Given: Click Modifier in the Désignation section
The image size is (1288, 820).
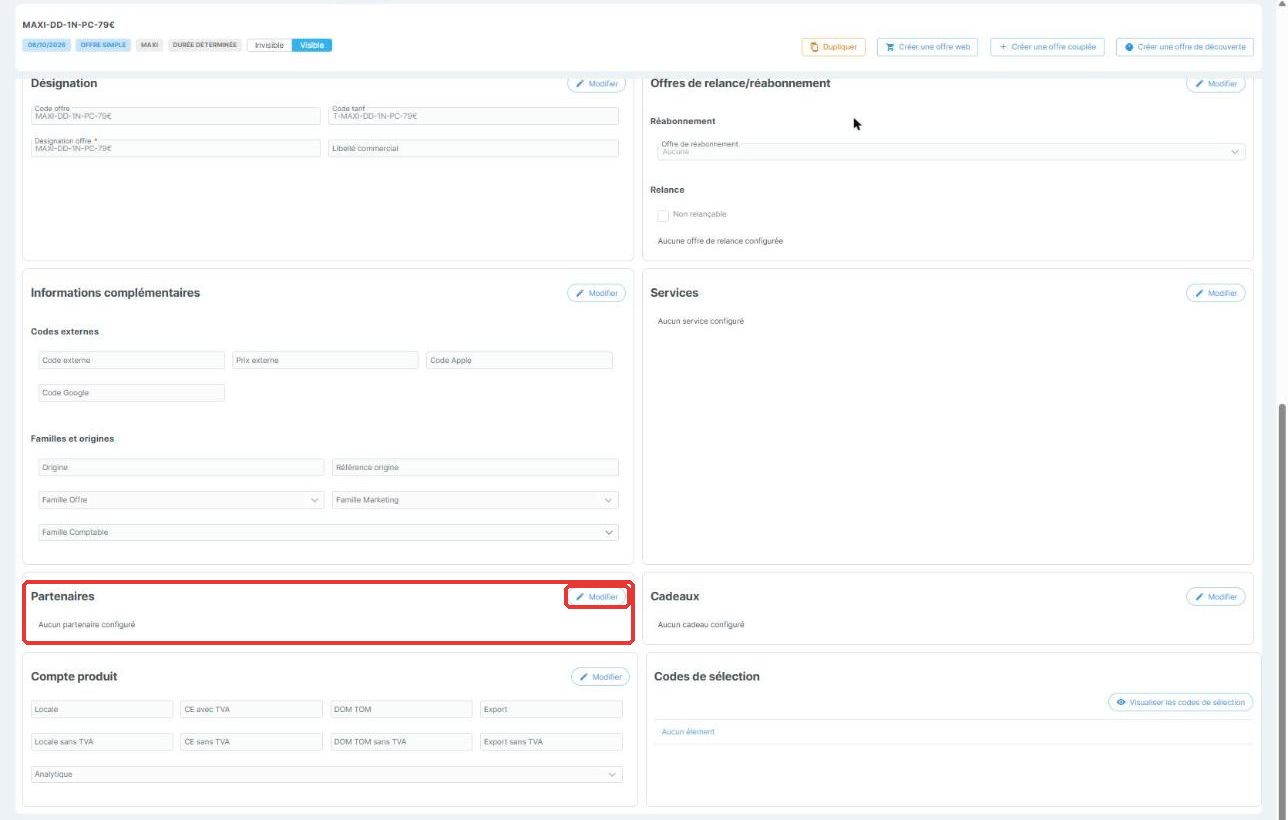Looking at the screenshot, I should 597,84.
